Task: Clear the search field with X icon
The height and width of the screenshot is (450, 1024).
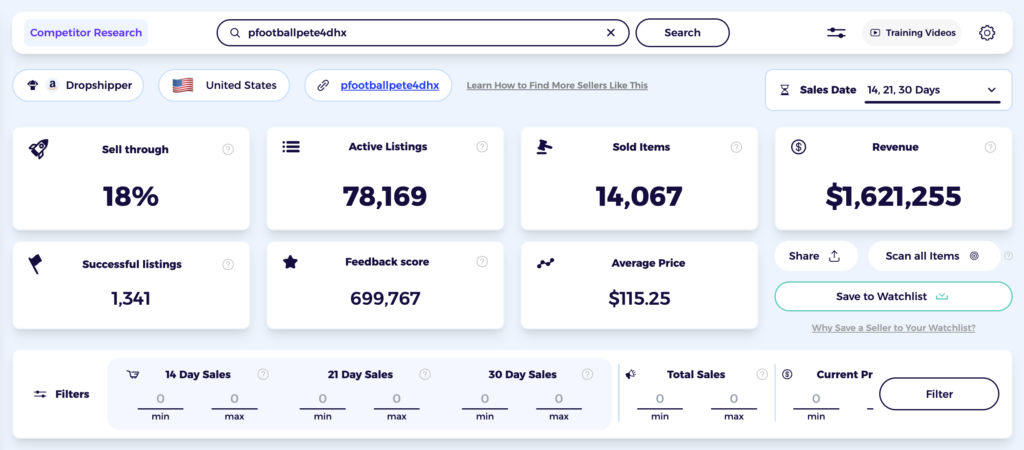Action: [611, 33]
